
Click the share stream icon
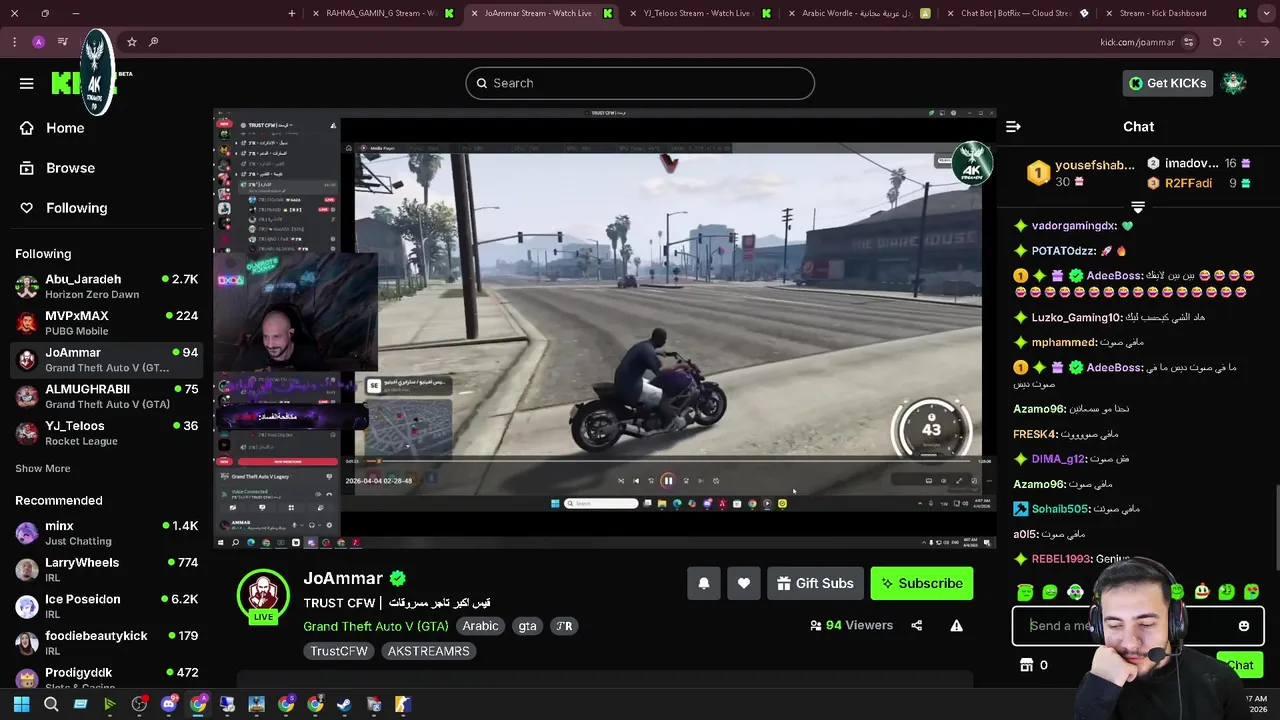917,626
